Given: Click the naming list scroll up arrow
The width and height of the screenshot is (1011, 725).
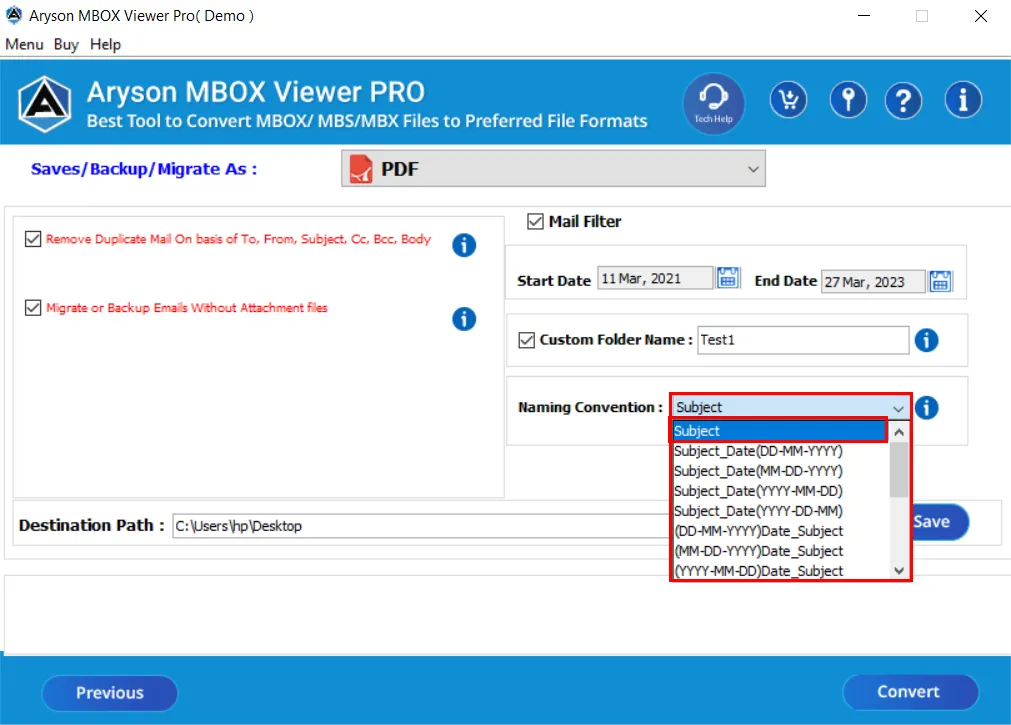Looking at the screenshot, I should (x=899, y=432).
